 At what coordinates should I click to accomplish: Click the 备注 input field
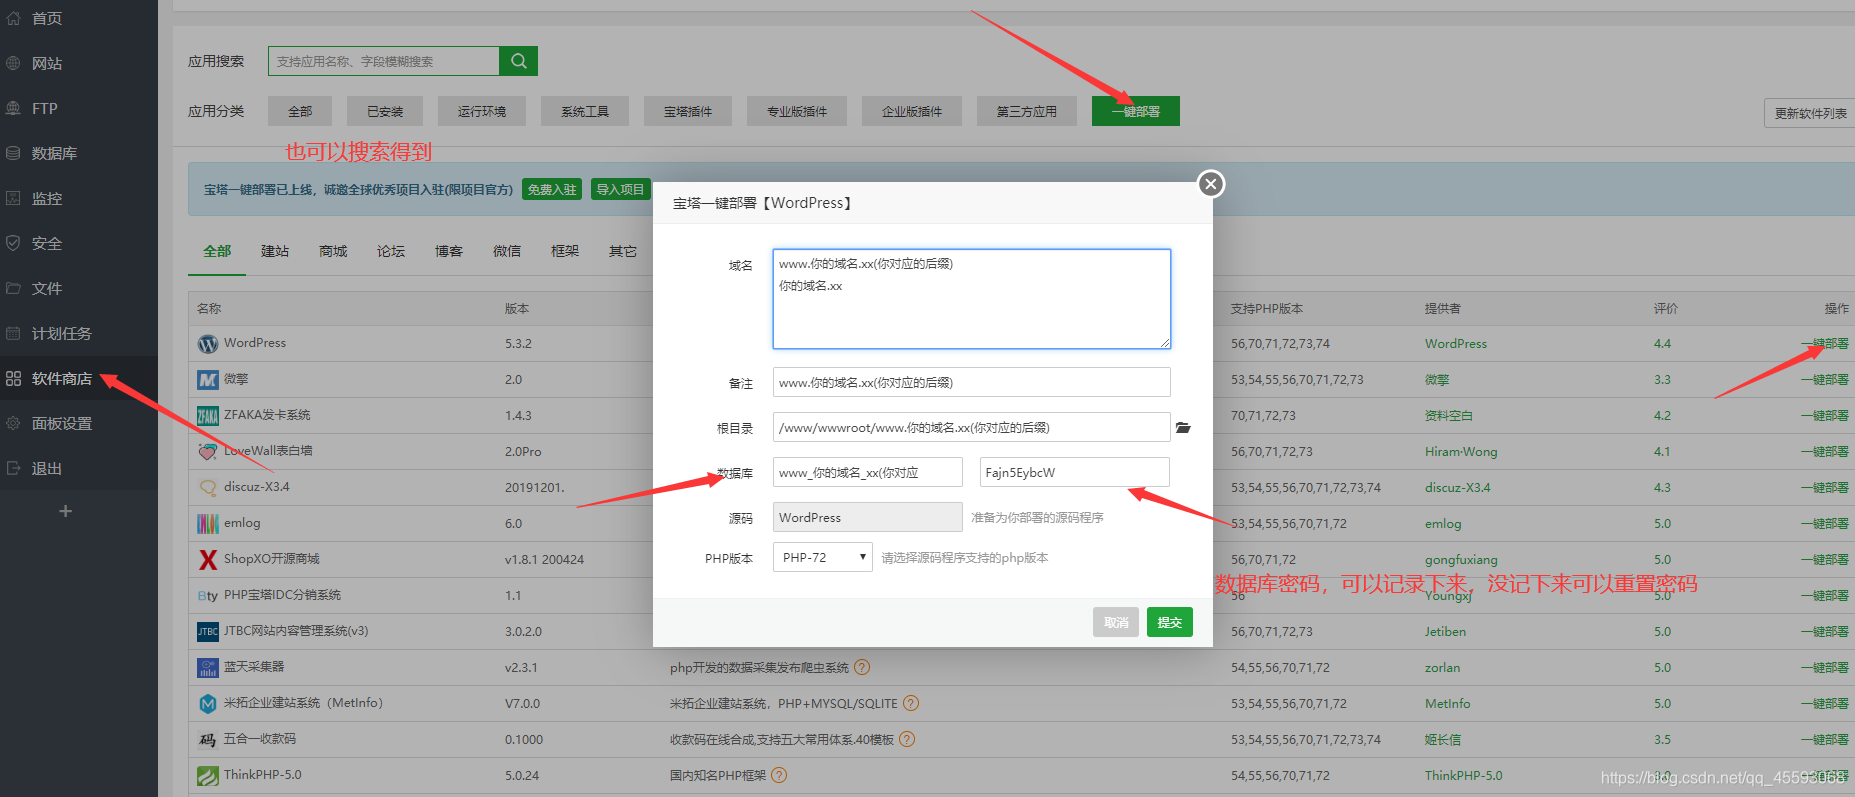971,382
